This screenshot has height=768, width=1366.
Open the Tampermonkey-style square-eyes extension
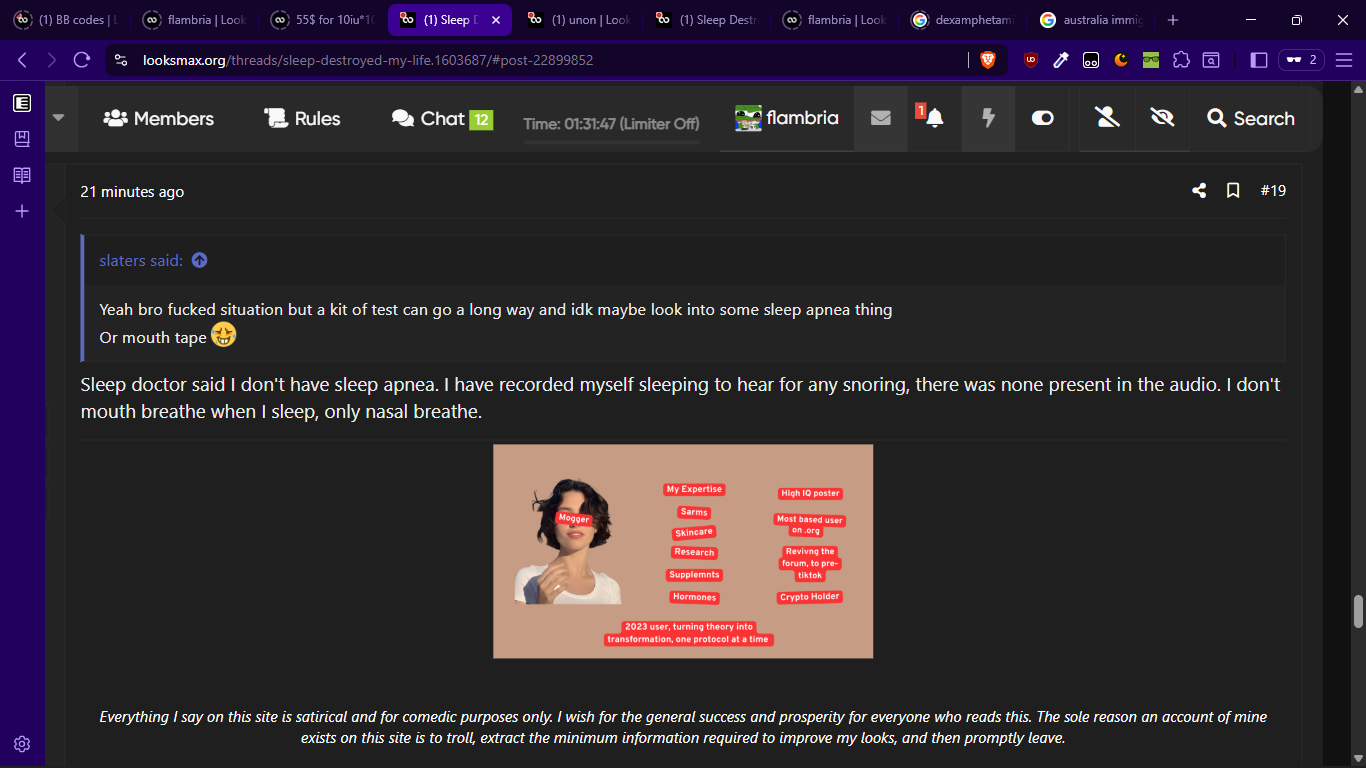pos(1091,60)
